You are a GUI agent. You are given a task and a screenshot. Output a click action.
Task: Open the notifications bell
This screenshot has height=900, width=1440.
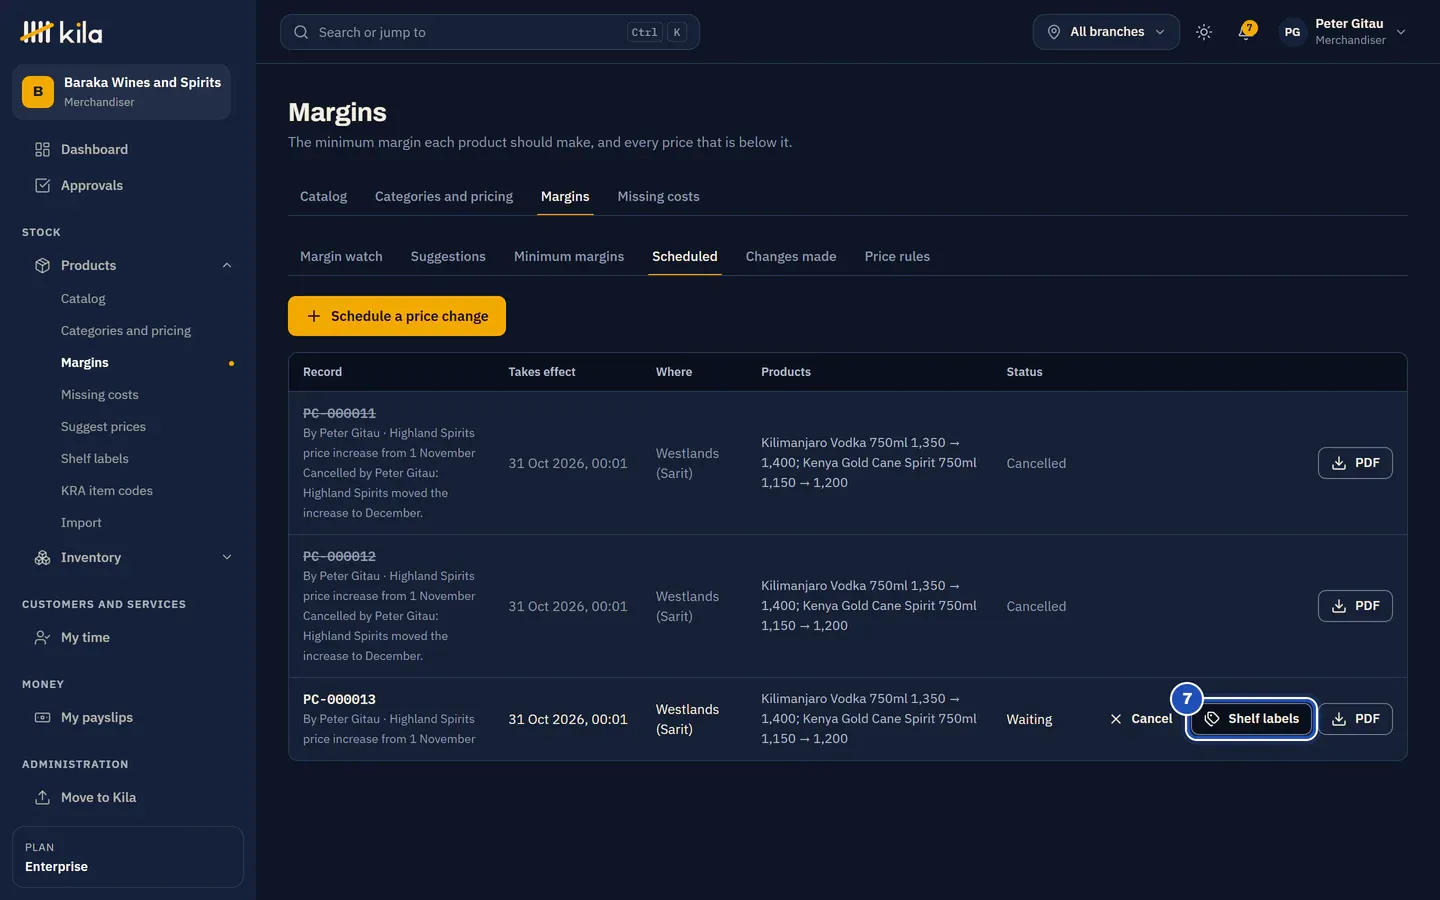pyautogui.click(x=1246, y=32)
